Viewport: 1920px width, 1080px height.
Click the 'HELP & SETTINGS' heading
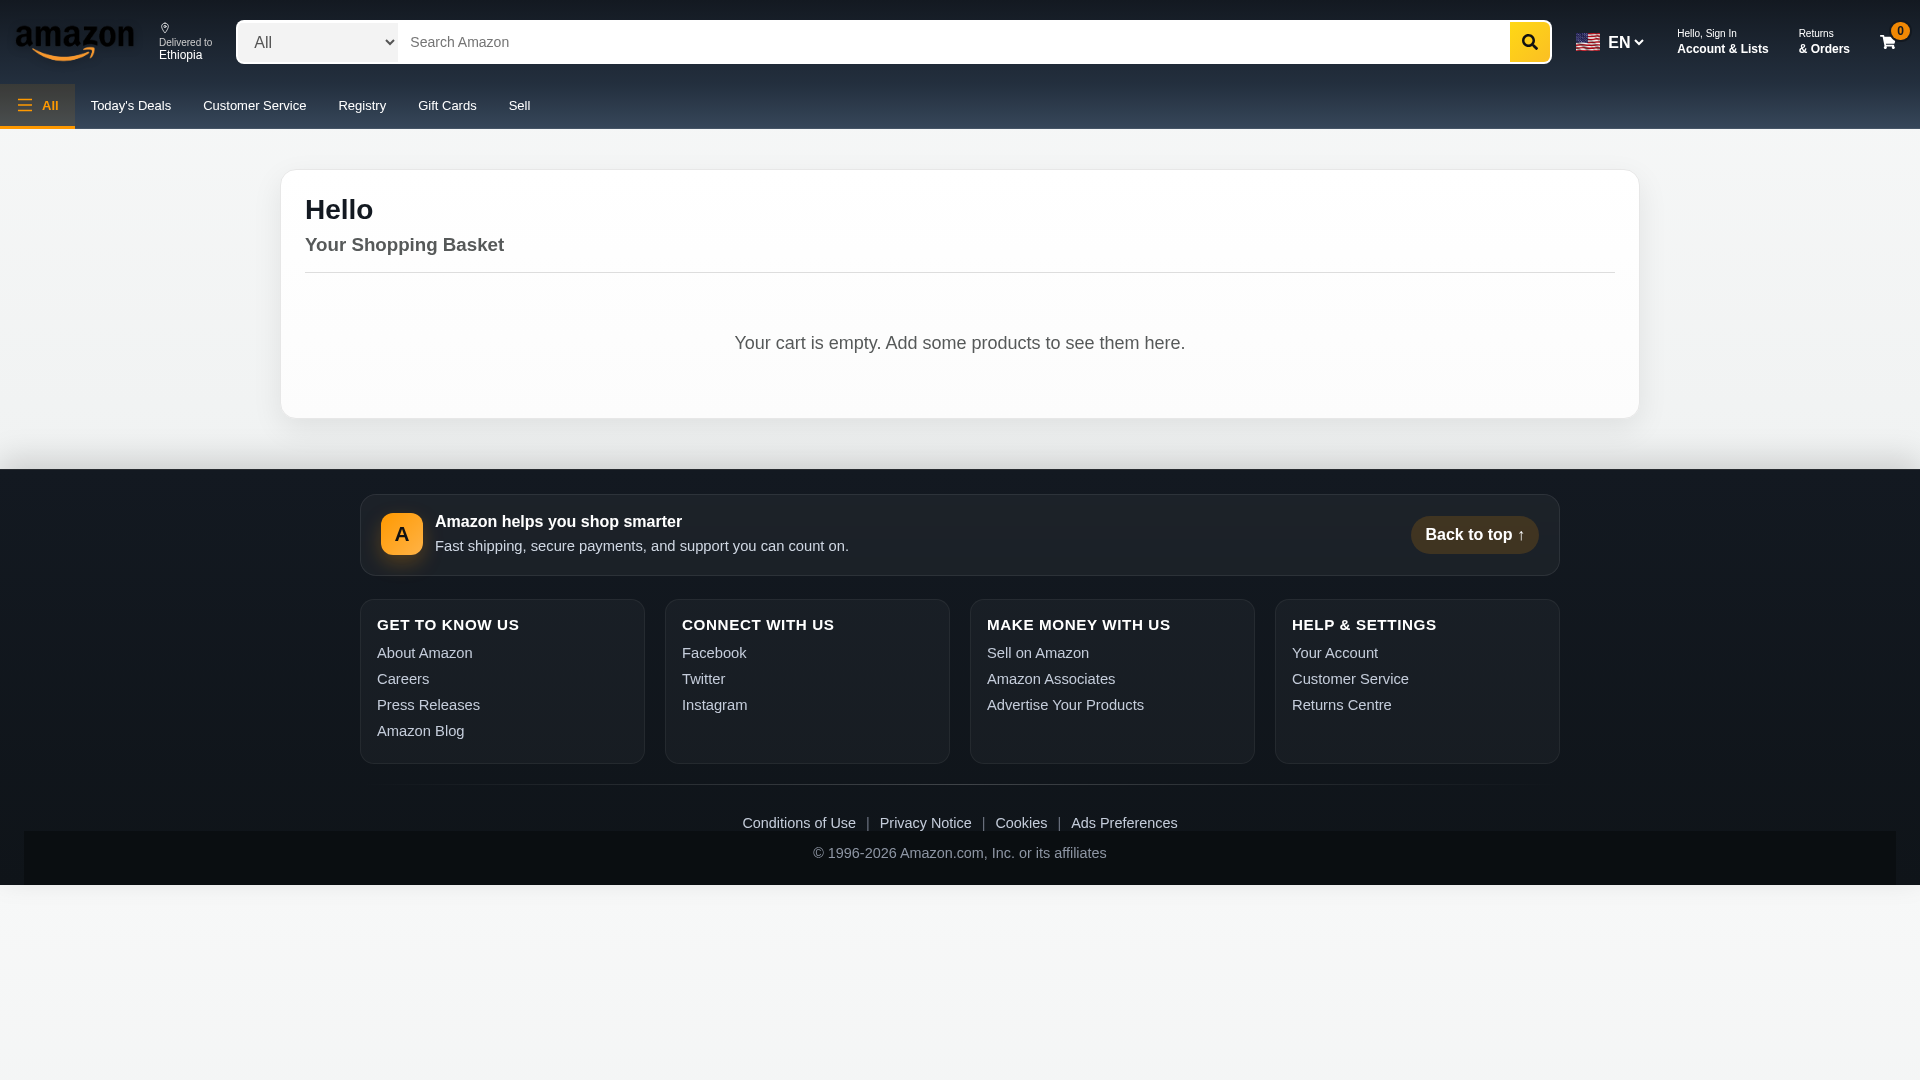pos(1364,625)
